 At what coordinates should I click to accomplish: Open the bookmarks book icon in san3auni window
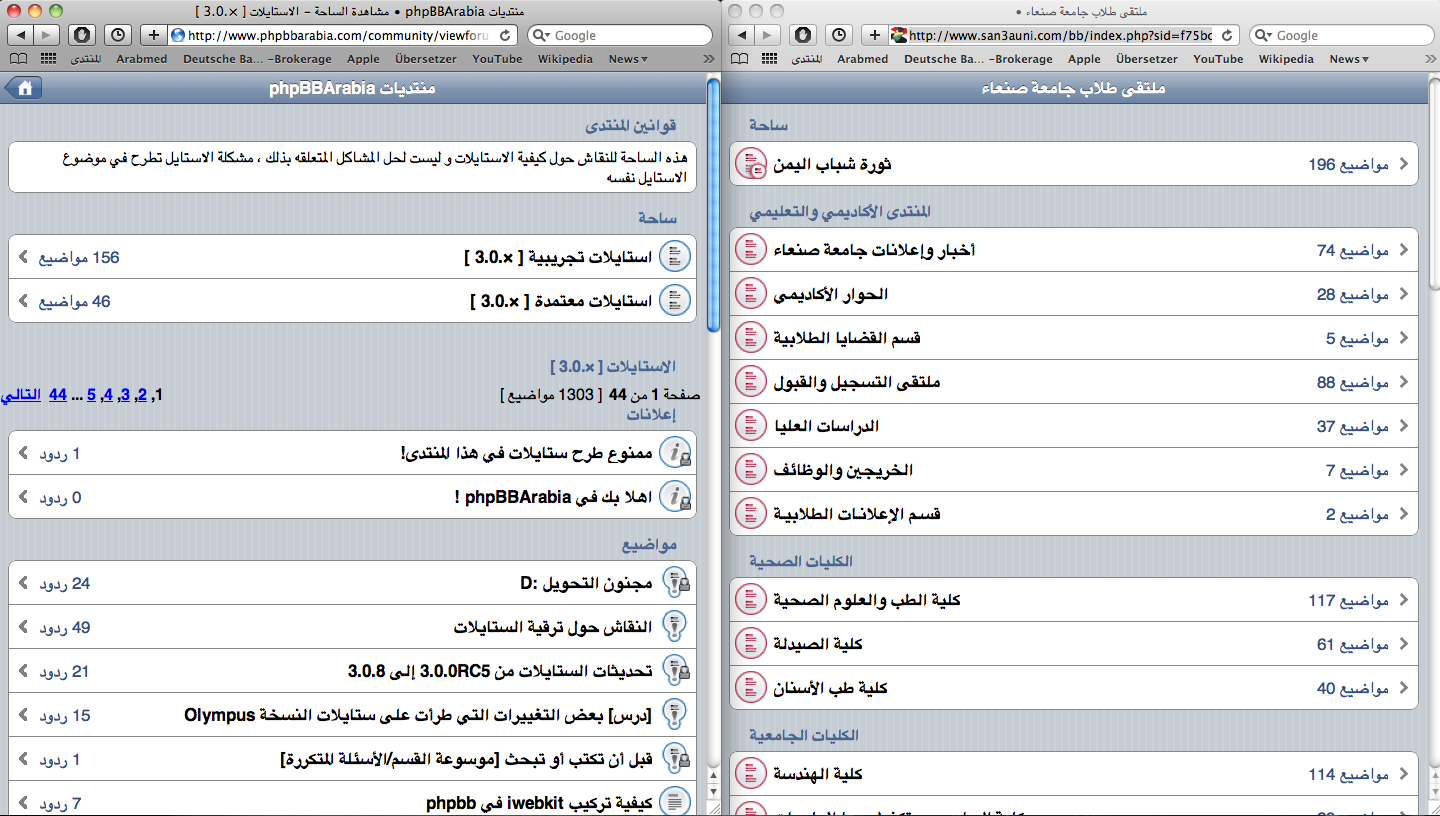click(x=740, y=59)
